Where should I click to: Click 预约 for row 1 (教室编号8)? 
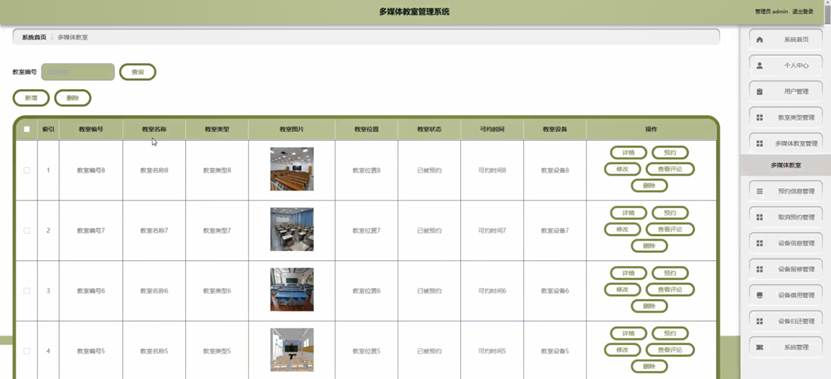[x=670, y=153]
